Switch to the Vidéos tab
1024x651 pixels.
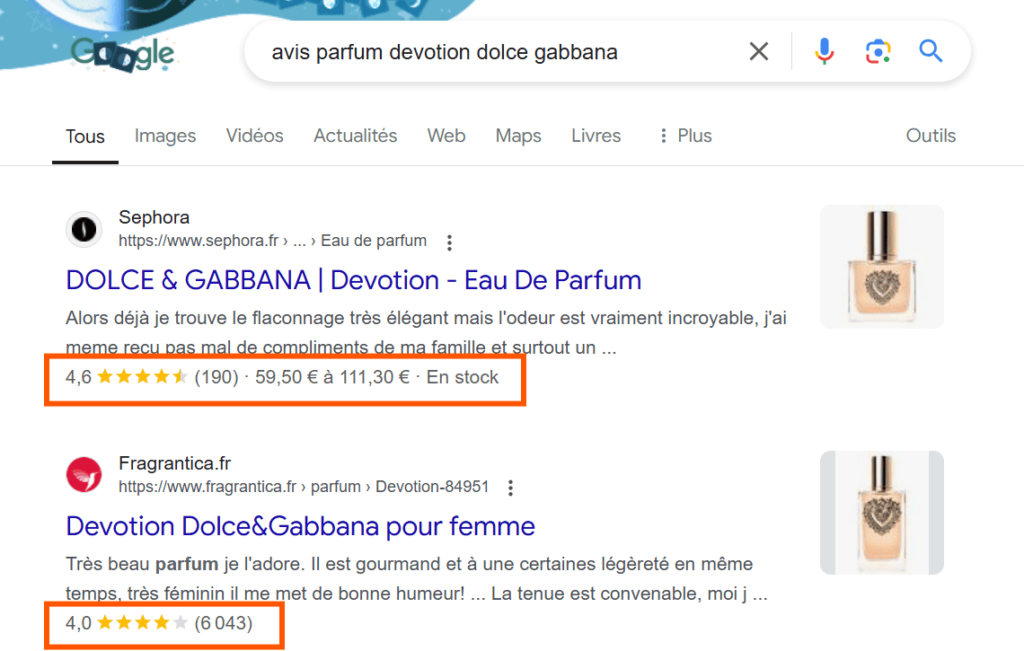click(255, 136)
